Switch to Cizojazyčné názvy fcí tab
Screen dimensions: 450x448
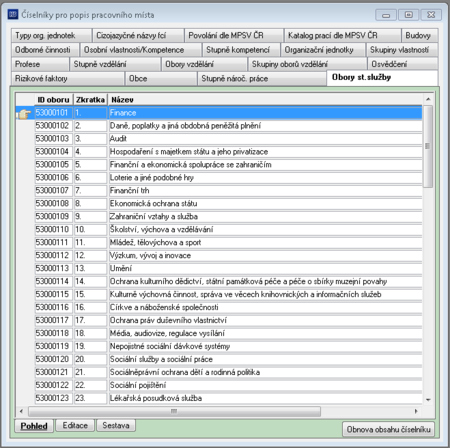tap(138, 35)
